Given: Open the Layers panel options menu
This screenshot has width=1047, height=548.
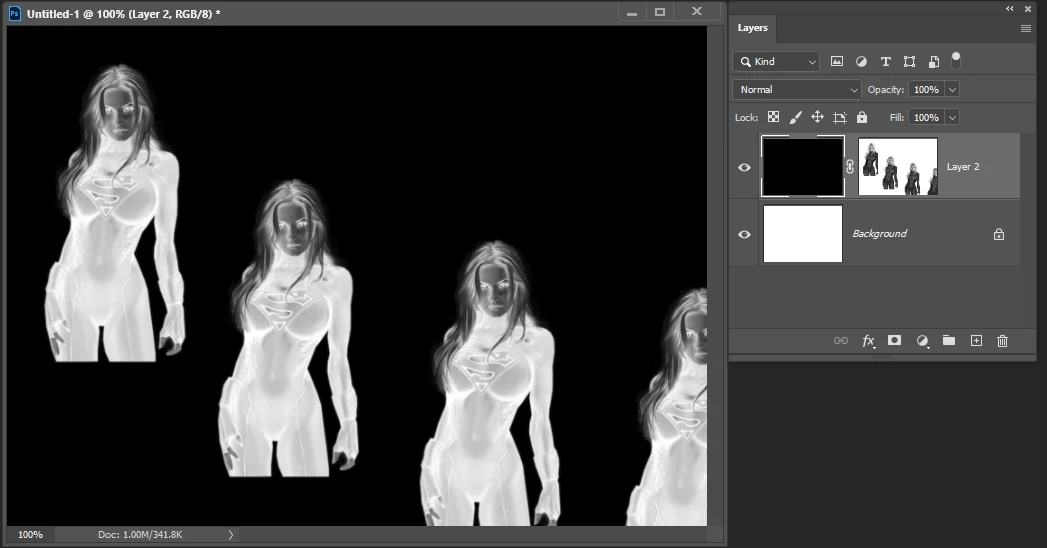Looking at the screenshot, I should [1026, 29].
